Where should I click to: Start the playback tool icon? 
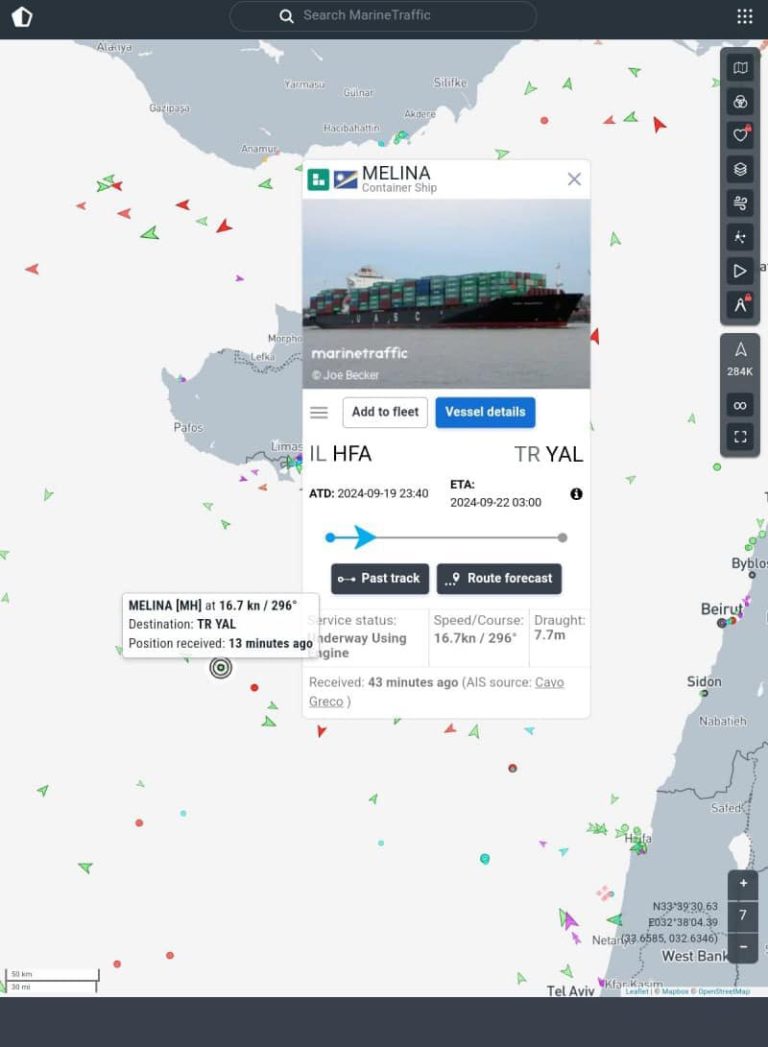click(x=740, y=271)
